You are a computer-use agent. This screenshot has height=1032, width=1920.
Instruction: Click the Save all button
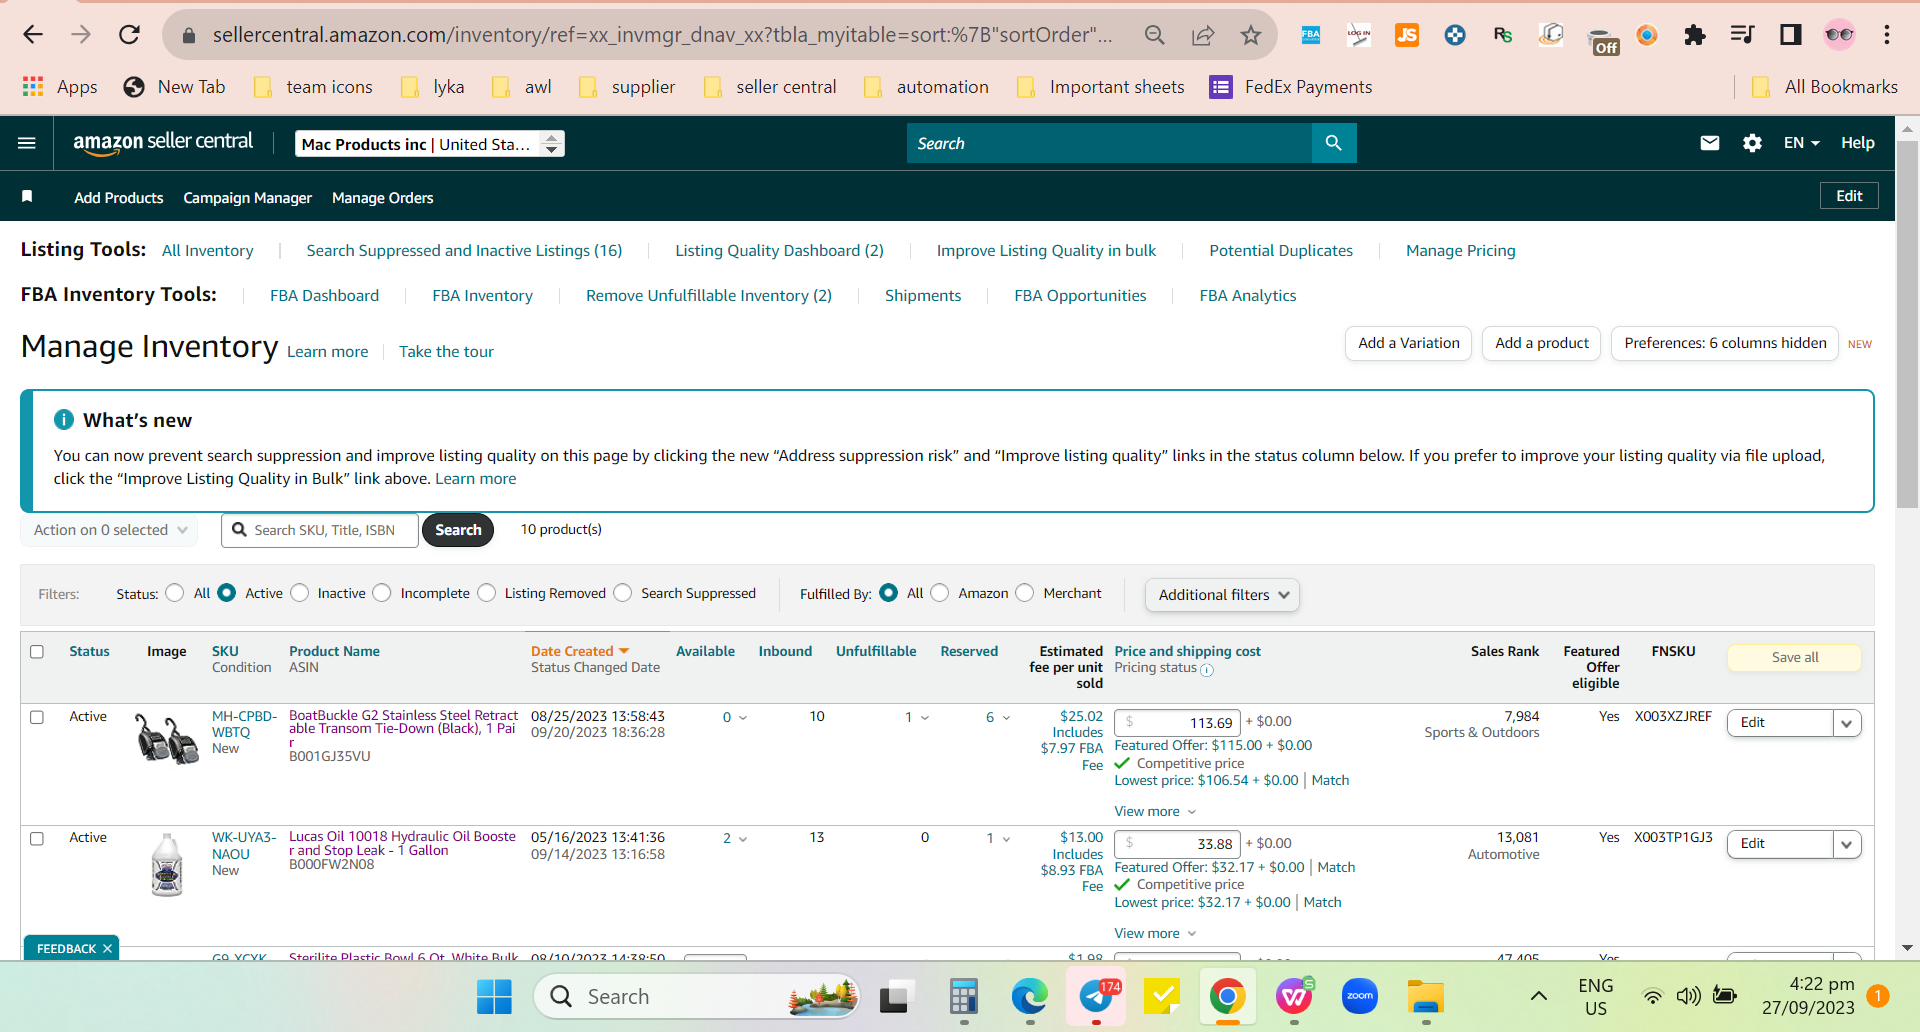point(1794,657)
